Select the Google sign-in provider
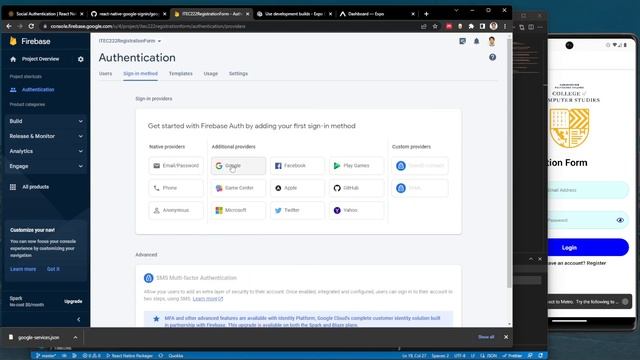The image size is (640, 360). tap(238, 166)
